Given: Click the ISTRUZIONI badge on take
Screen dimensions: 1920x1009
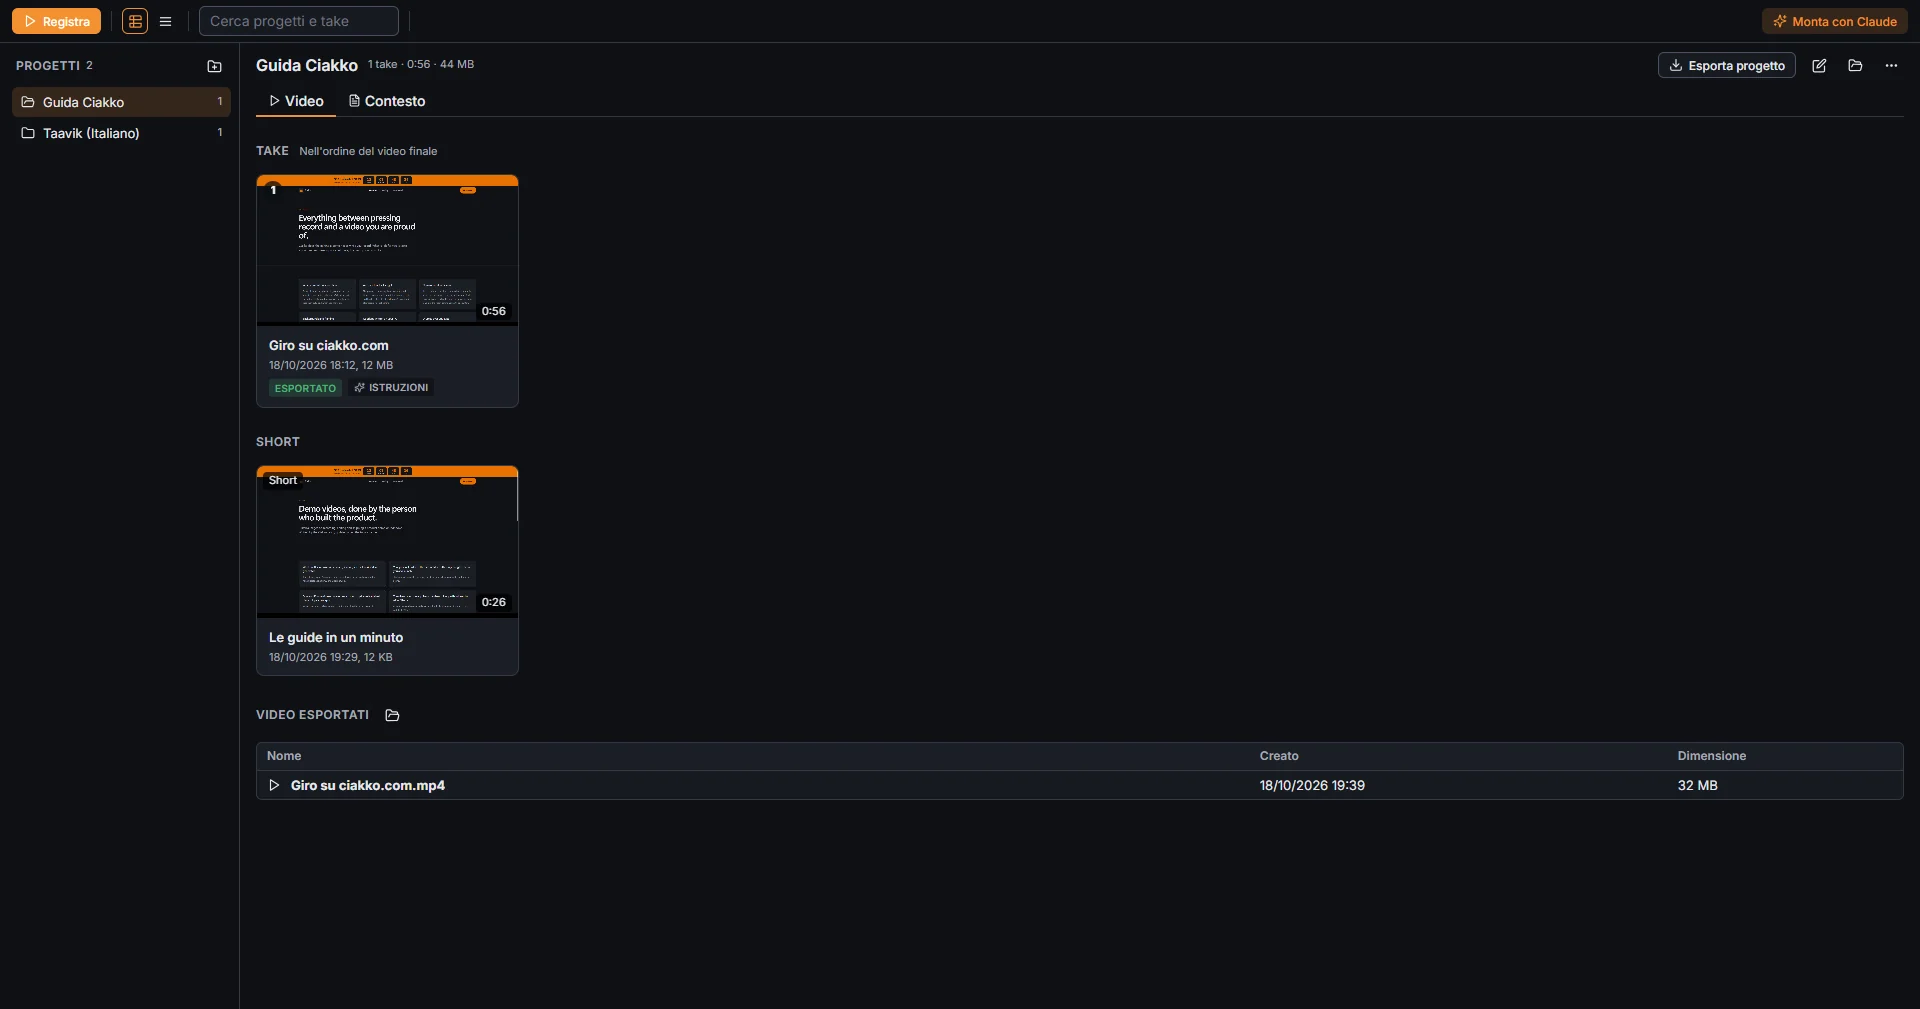Looking at the screenshot, I should pyautogui.click(x=391, y=388).
